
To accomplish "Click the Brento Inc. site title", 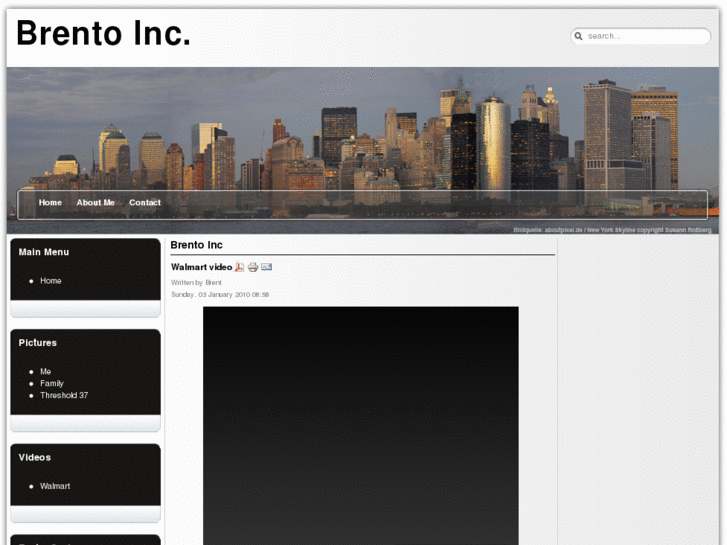I will pyautogui.click(x=103, y=33).
